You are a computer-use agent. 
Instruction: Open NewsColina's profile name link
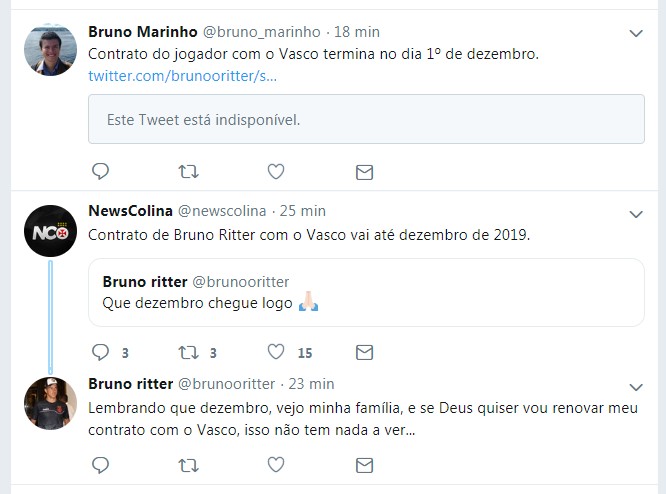click(x=130, y=211)
